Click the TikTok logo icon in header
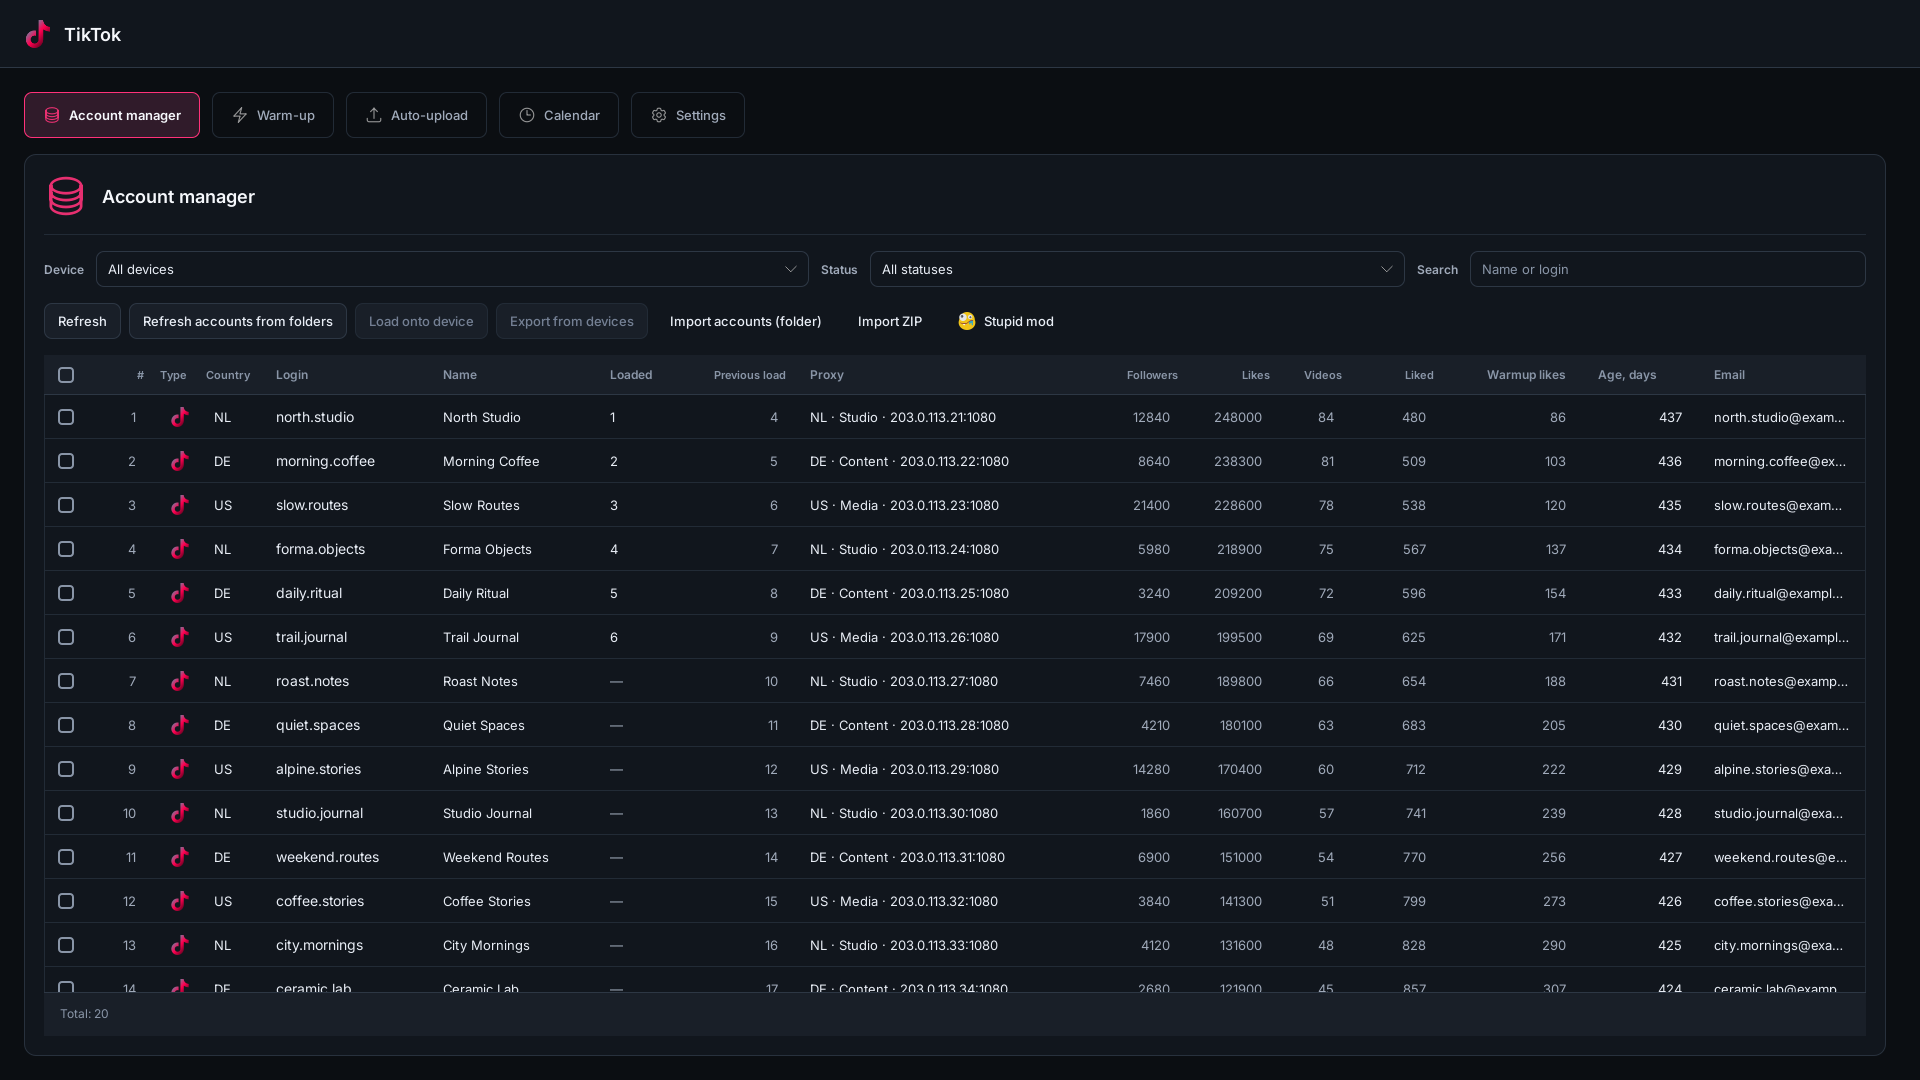The image size is (1920, 1080). [x=37, y=34]
